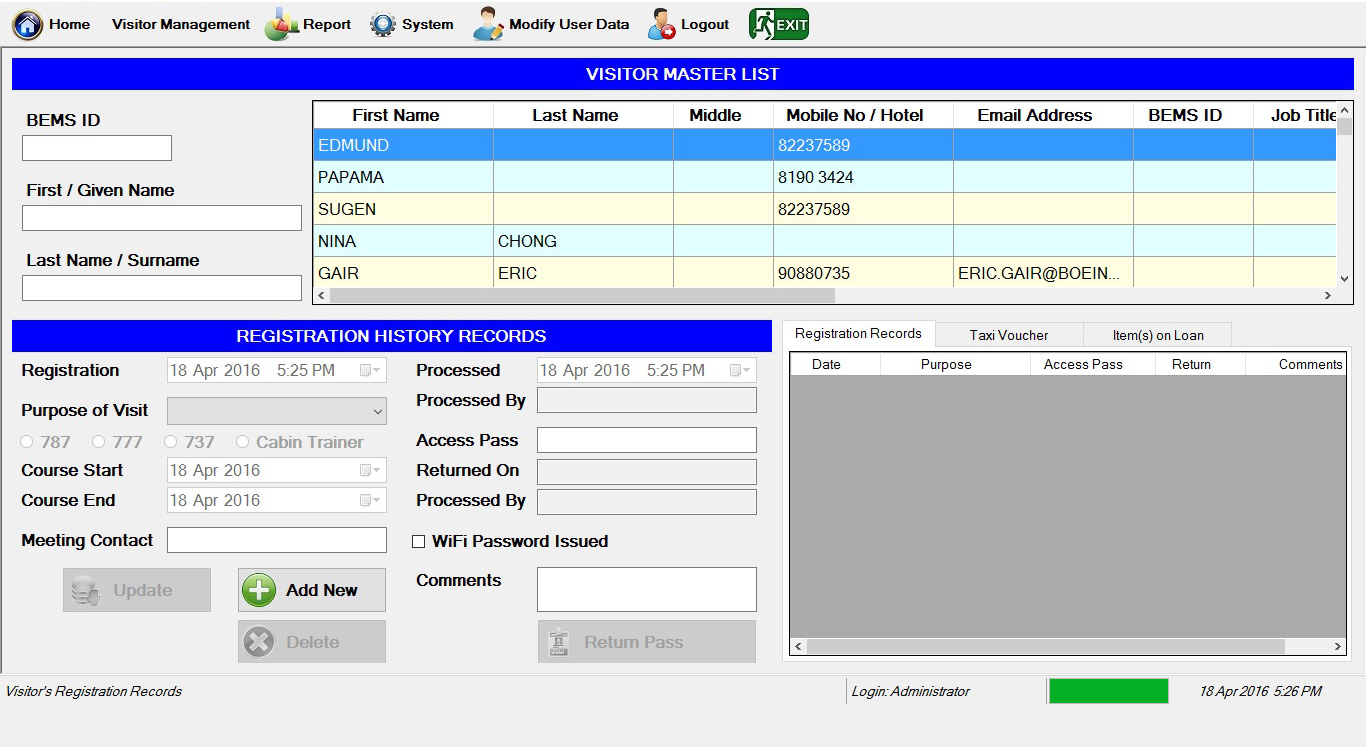Image resolution: width=1366 pixels, height=747 pixels.
Task: Click the Add New plus icon
Action: pos(259,590)
